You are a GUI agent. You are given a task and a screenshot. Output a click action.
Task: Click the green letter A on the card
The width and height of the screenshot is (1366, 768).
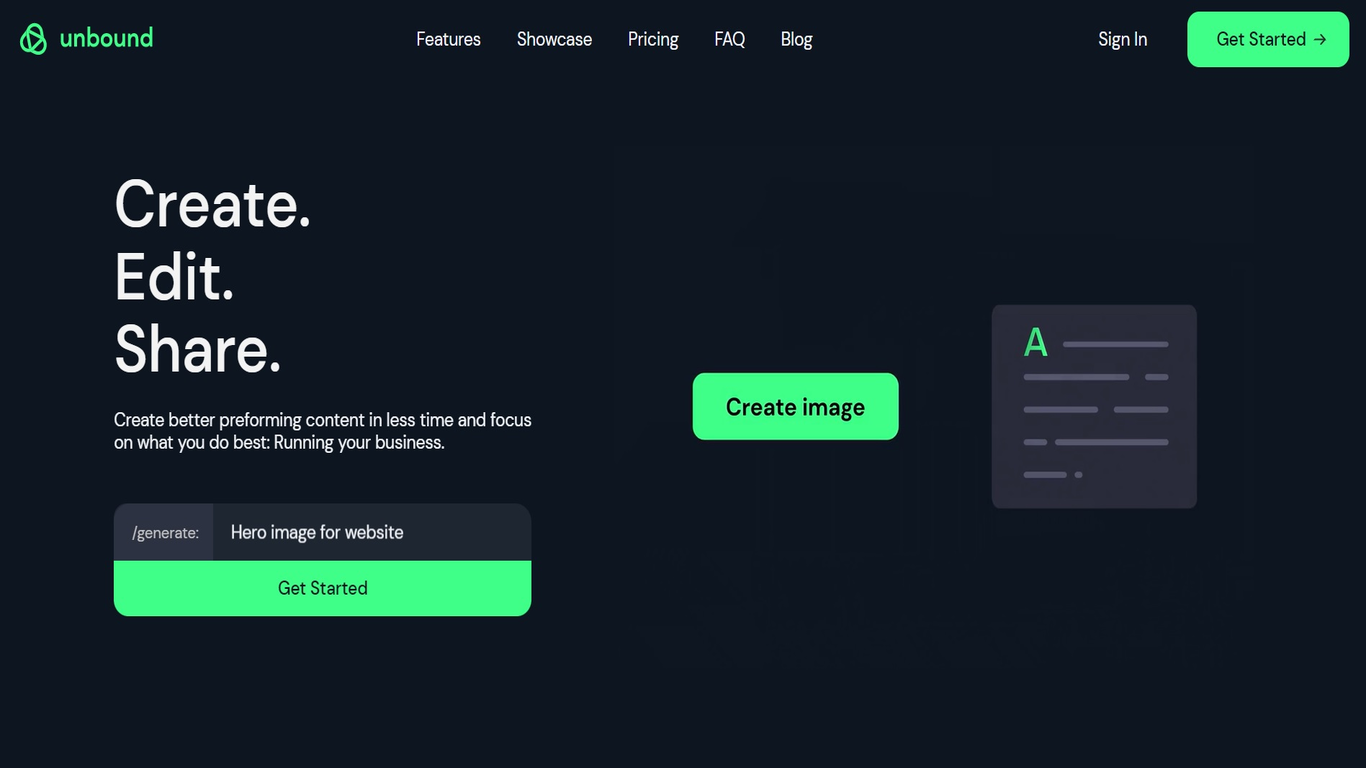tap(1035, 342)
